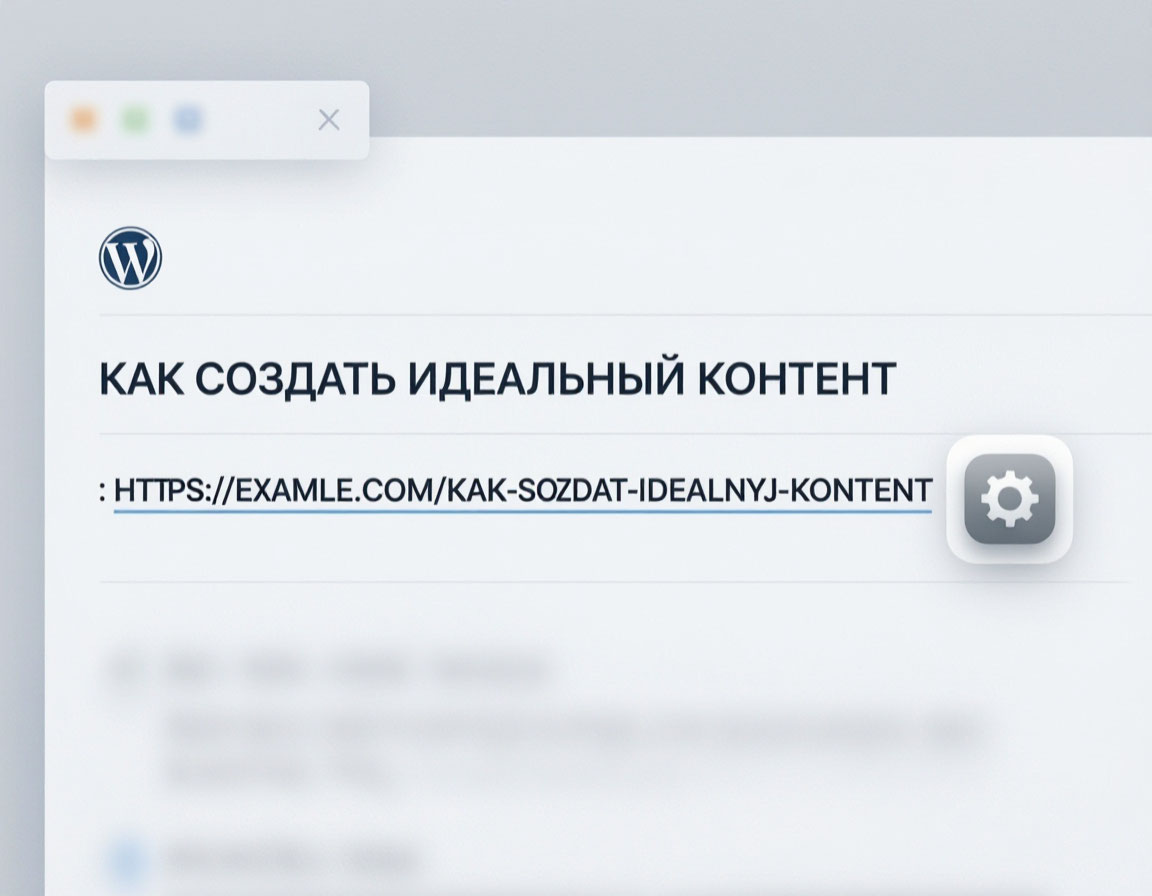Open the gear settings icon beside the URL
Image resolution: width=1152 pixels, height=896 pixels.
pyautogui.click(x=1009, y=499)
